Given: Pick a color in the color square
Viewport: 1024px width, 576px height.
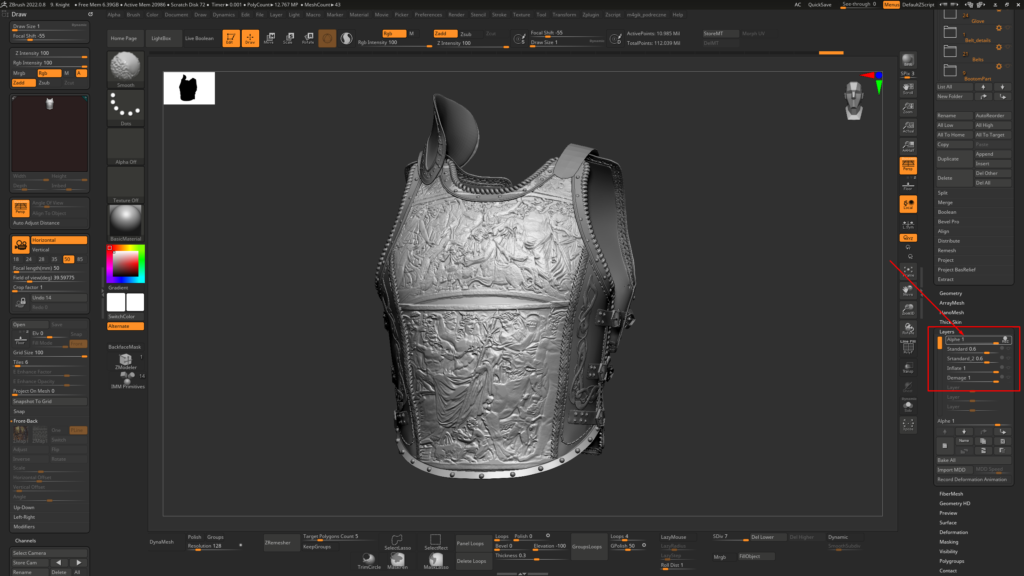Looking at the screenshot, I should [125, 264].
